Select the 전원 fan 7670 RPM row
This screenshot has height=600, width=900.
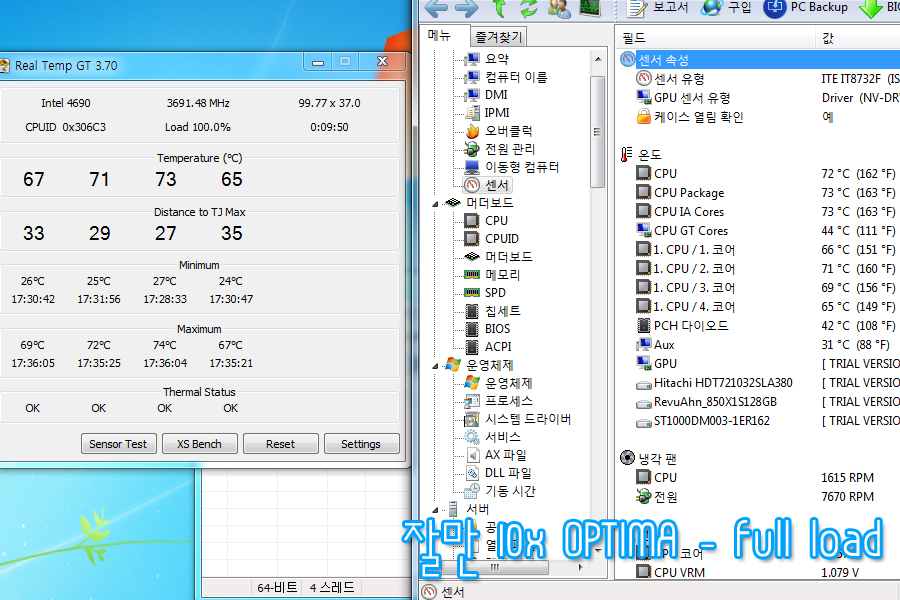tap(759, 496)
